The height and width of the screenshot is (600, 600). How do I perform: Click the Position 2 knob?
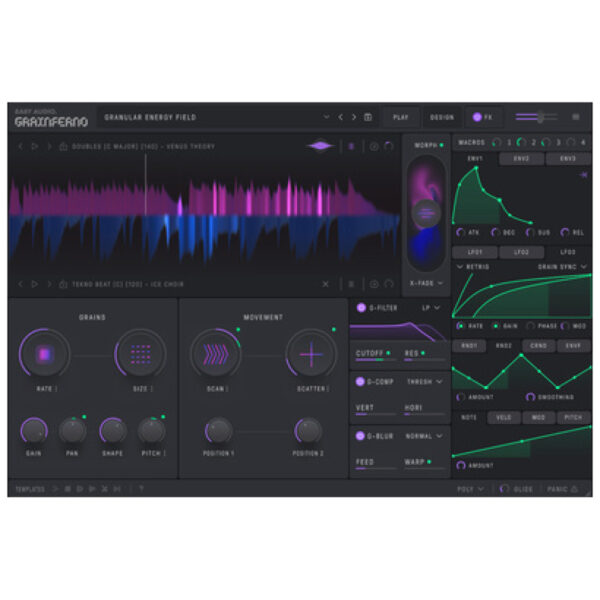coord(308,431)
